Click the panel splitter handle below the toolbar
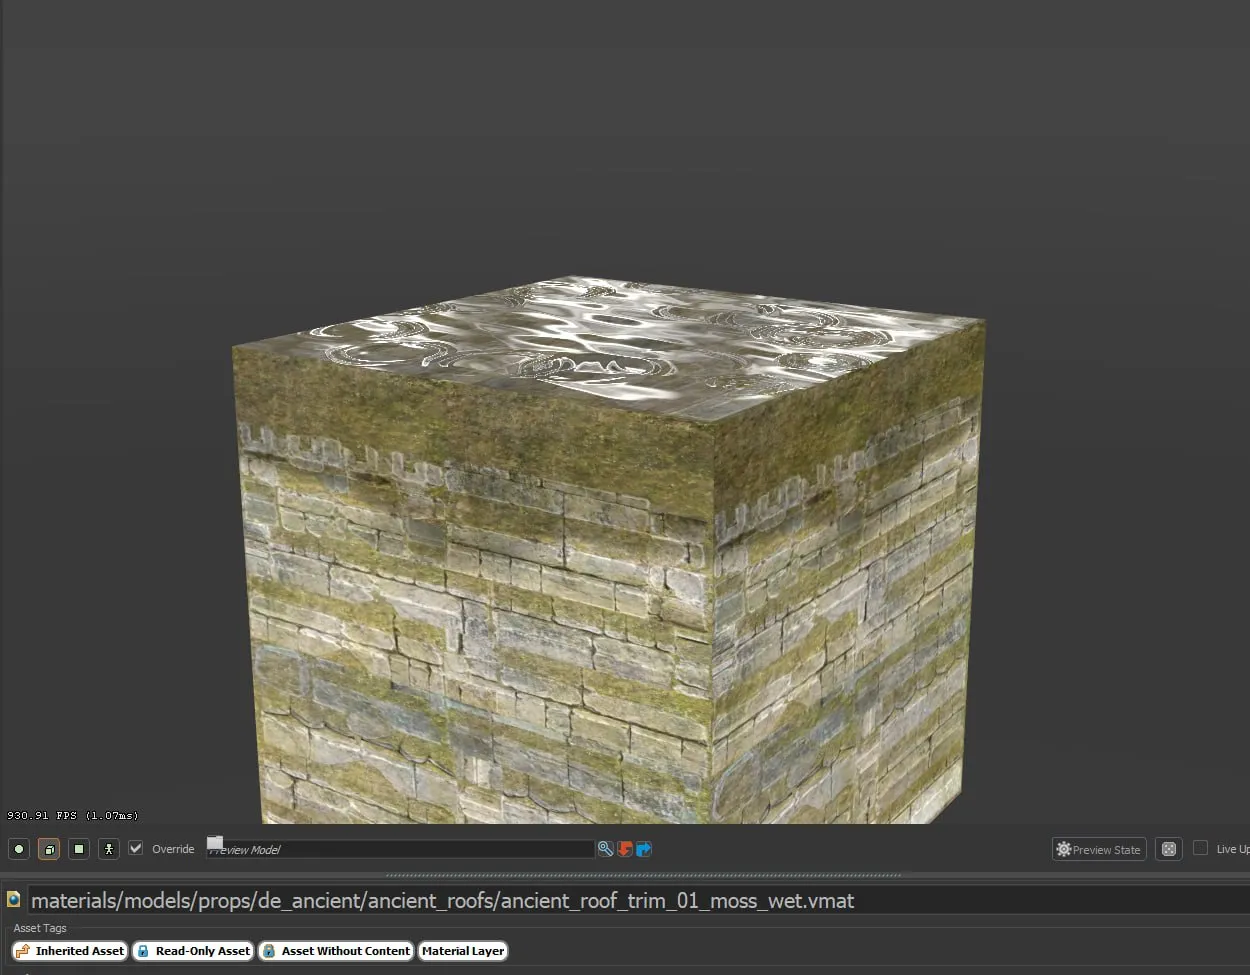Image resolution: width=1250 pixels, height=975 pixels. coord(643,875)
